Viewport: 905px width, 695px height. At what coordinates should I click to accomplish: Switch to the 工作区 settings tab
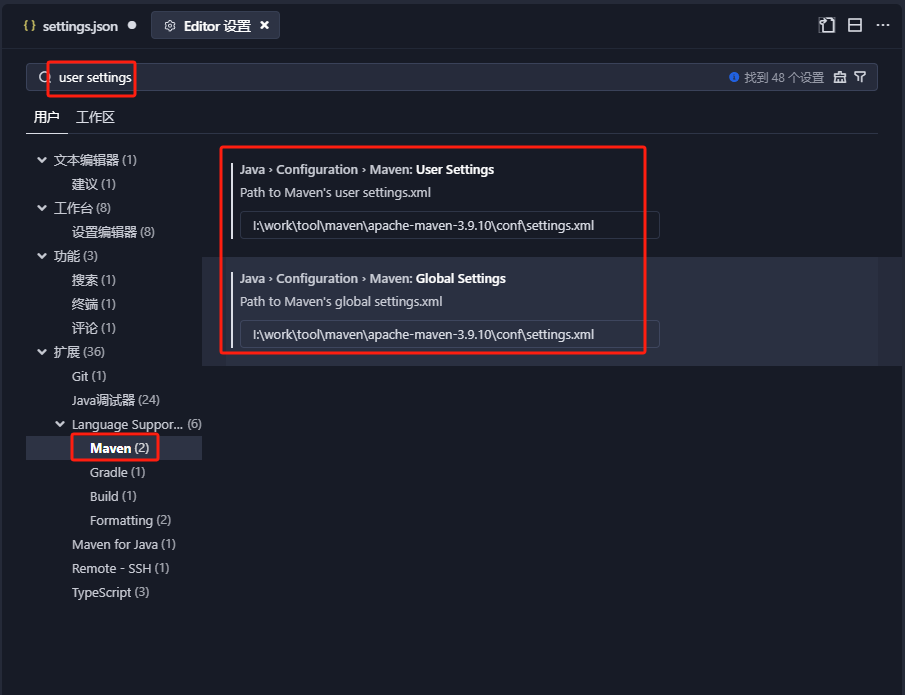click(94, 116)
